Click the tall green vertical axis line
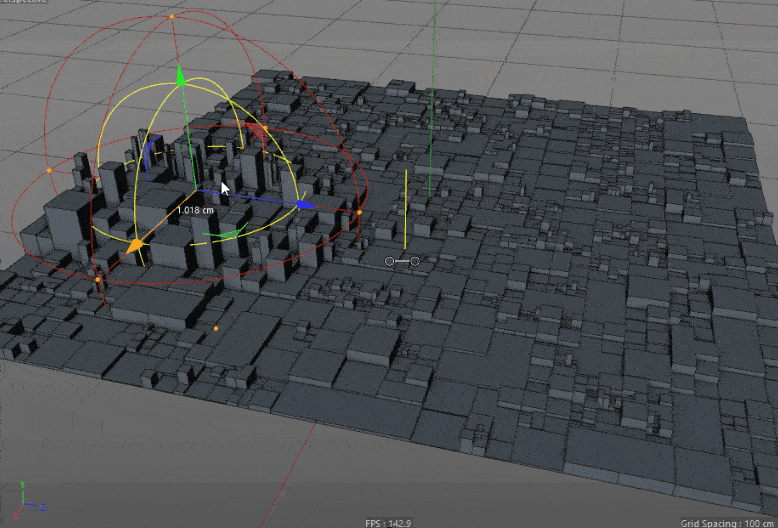Screen dimensions: 778x528 point(433,100)
